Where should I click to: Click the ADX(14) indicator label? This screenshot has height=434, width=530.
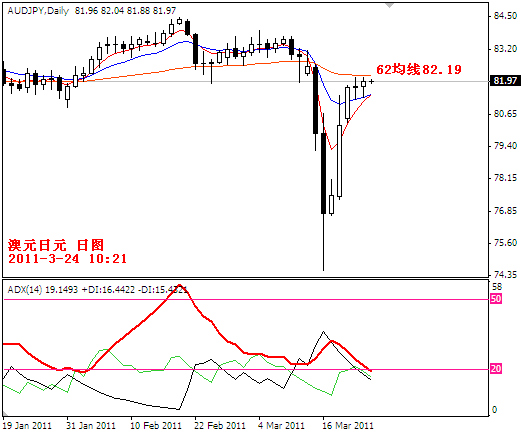25,290
